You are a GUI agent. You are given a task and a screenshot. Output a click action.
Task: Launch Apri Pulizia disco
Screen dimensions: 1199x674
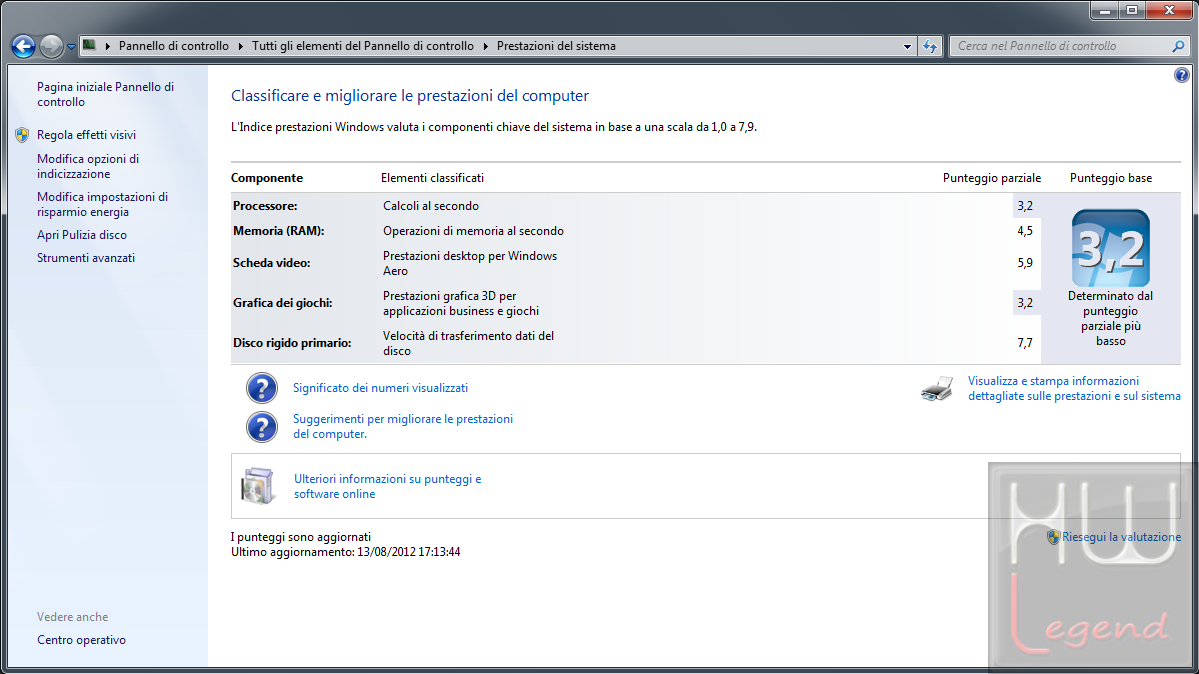point(82,235)
